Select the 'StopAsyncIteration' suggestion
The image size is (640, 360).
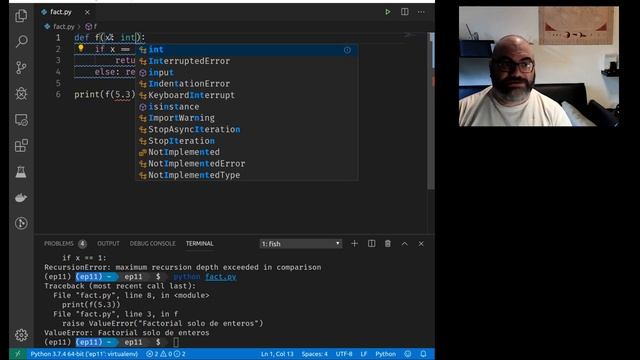coord(247,129)
